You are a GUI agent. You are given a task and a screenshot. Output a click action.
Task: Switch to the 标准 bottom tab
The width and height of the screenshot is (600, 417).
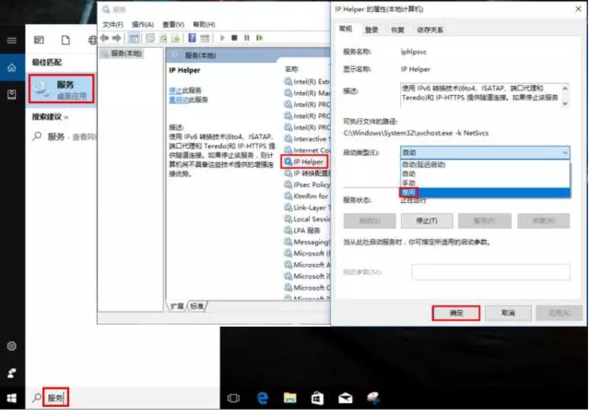click(x=197, y=307)
